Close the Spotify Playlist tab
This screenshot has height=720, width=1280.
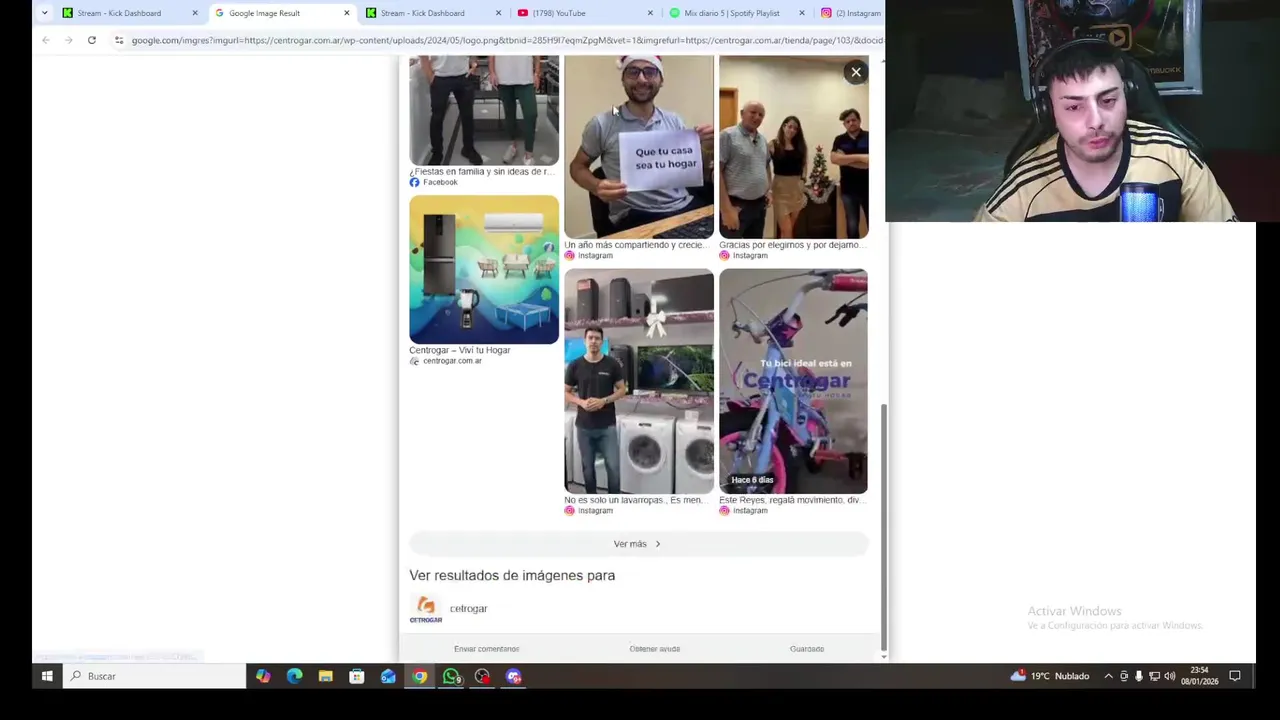tap(802, 13)
